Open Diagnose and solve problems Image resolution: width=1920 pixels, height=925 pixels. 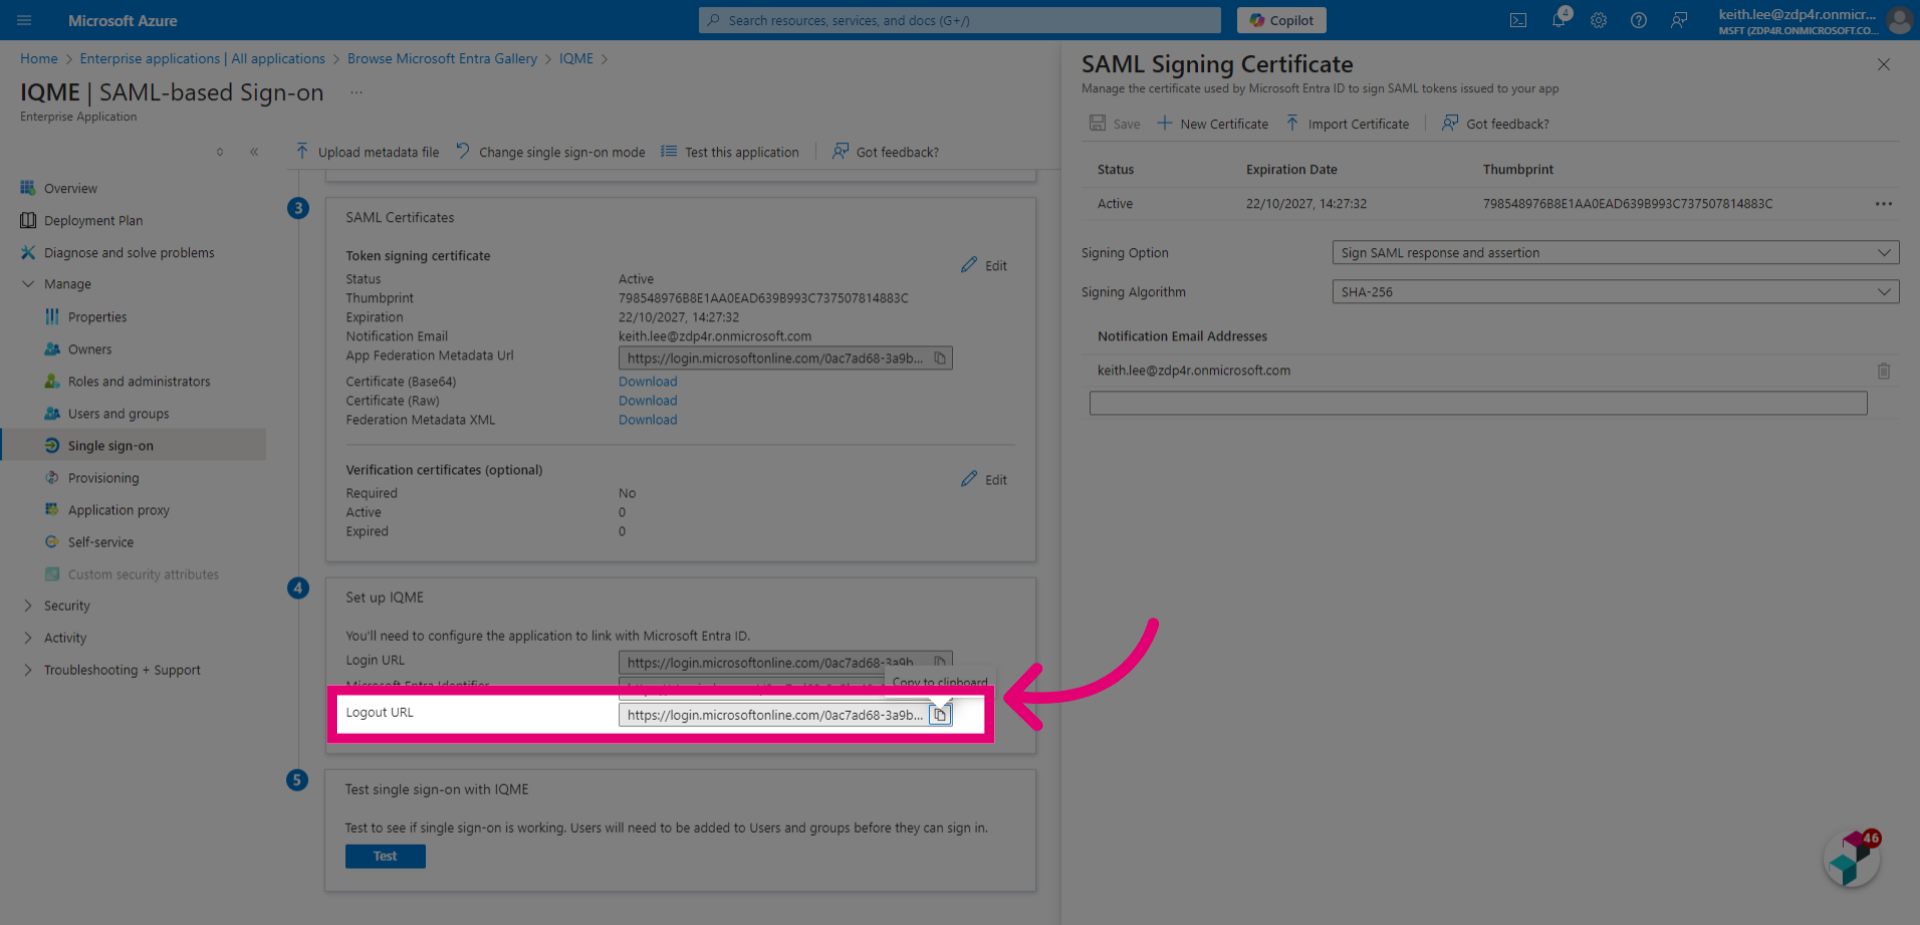pyautogui.click(x=129, y=252)
